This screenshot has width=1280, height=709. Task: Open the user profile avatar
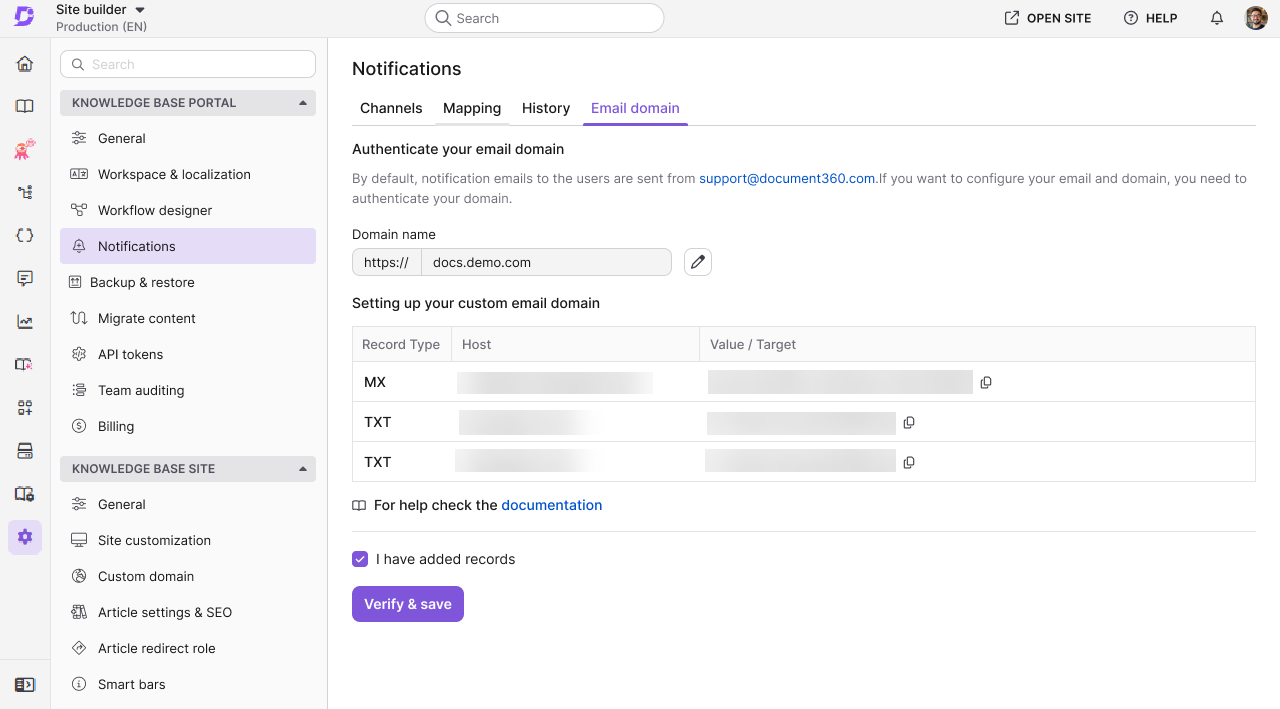1256,18
